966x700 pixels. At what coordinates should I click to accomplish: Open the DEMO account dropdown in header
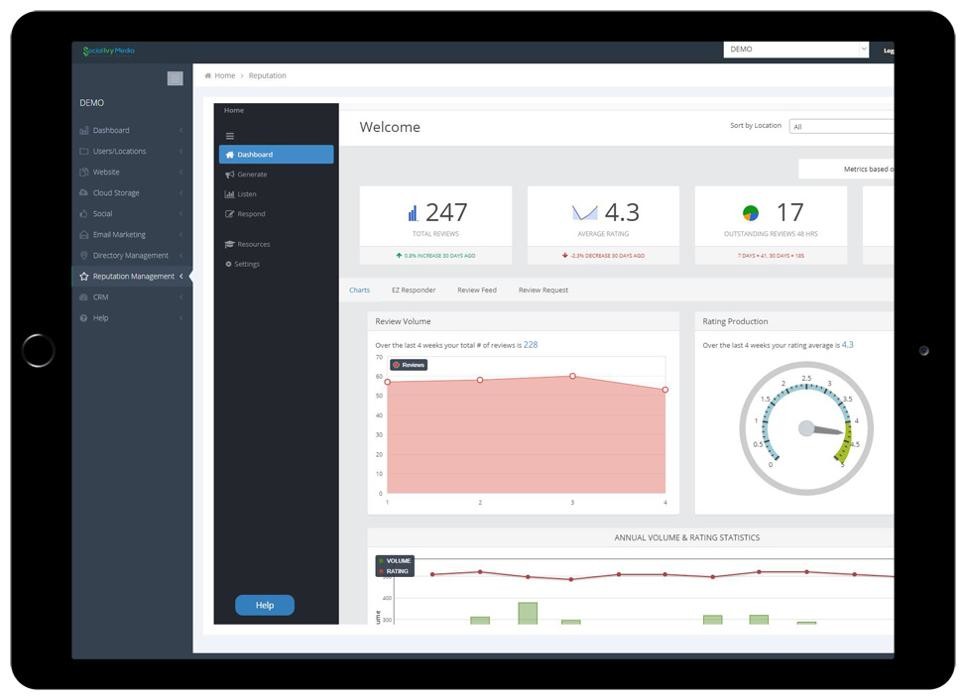click(796, 49)
